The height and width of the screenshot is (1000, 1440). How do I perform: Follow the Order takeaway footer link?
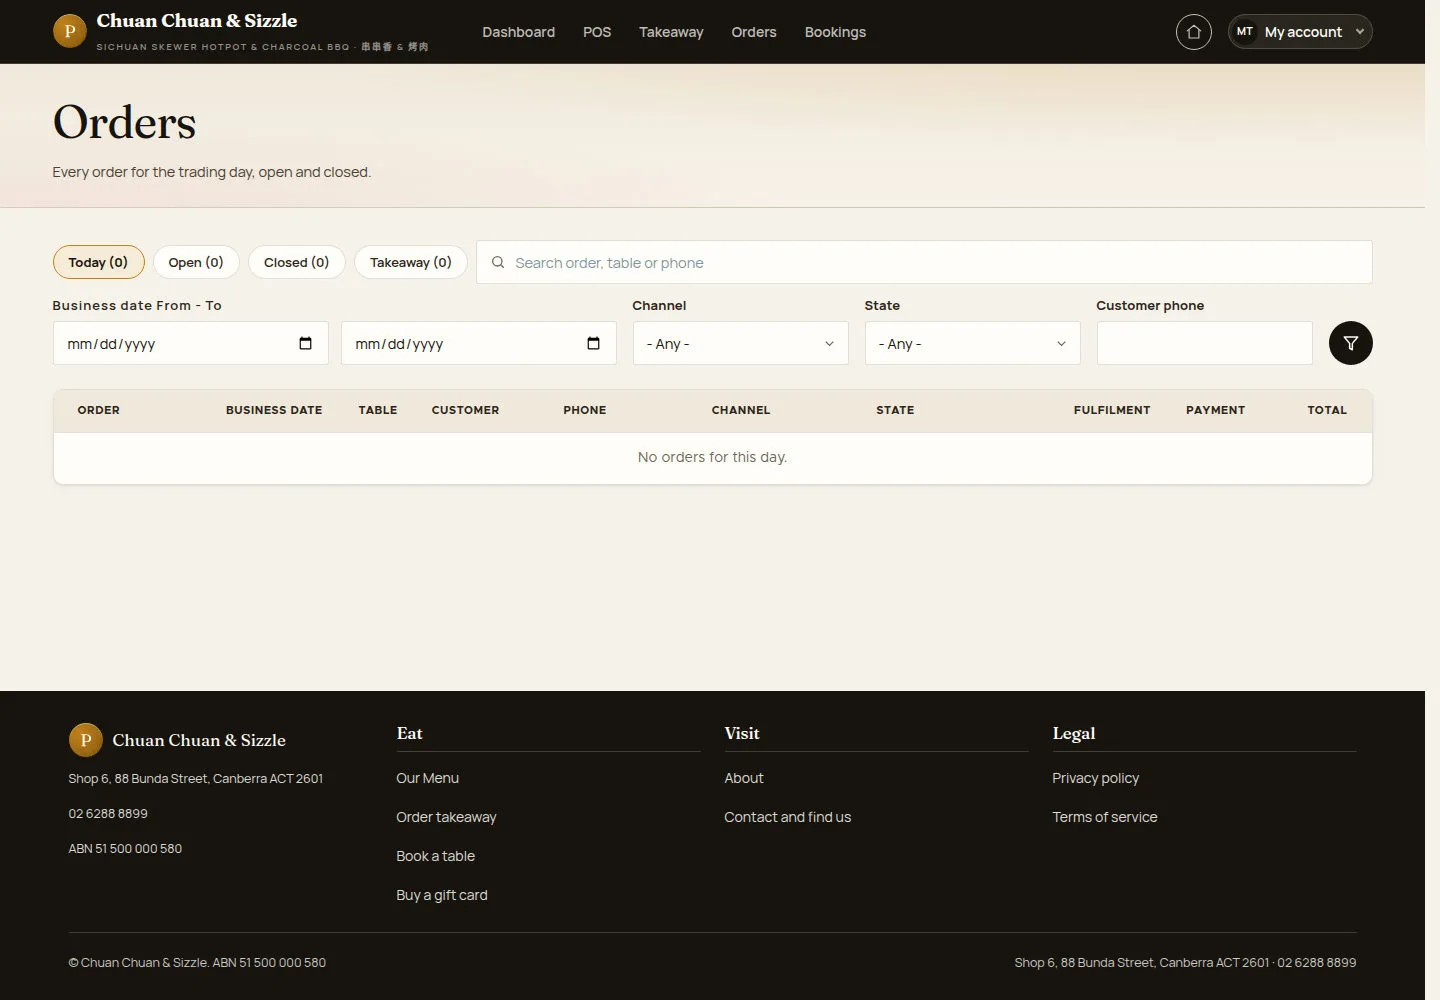click(x=446, y=817)
